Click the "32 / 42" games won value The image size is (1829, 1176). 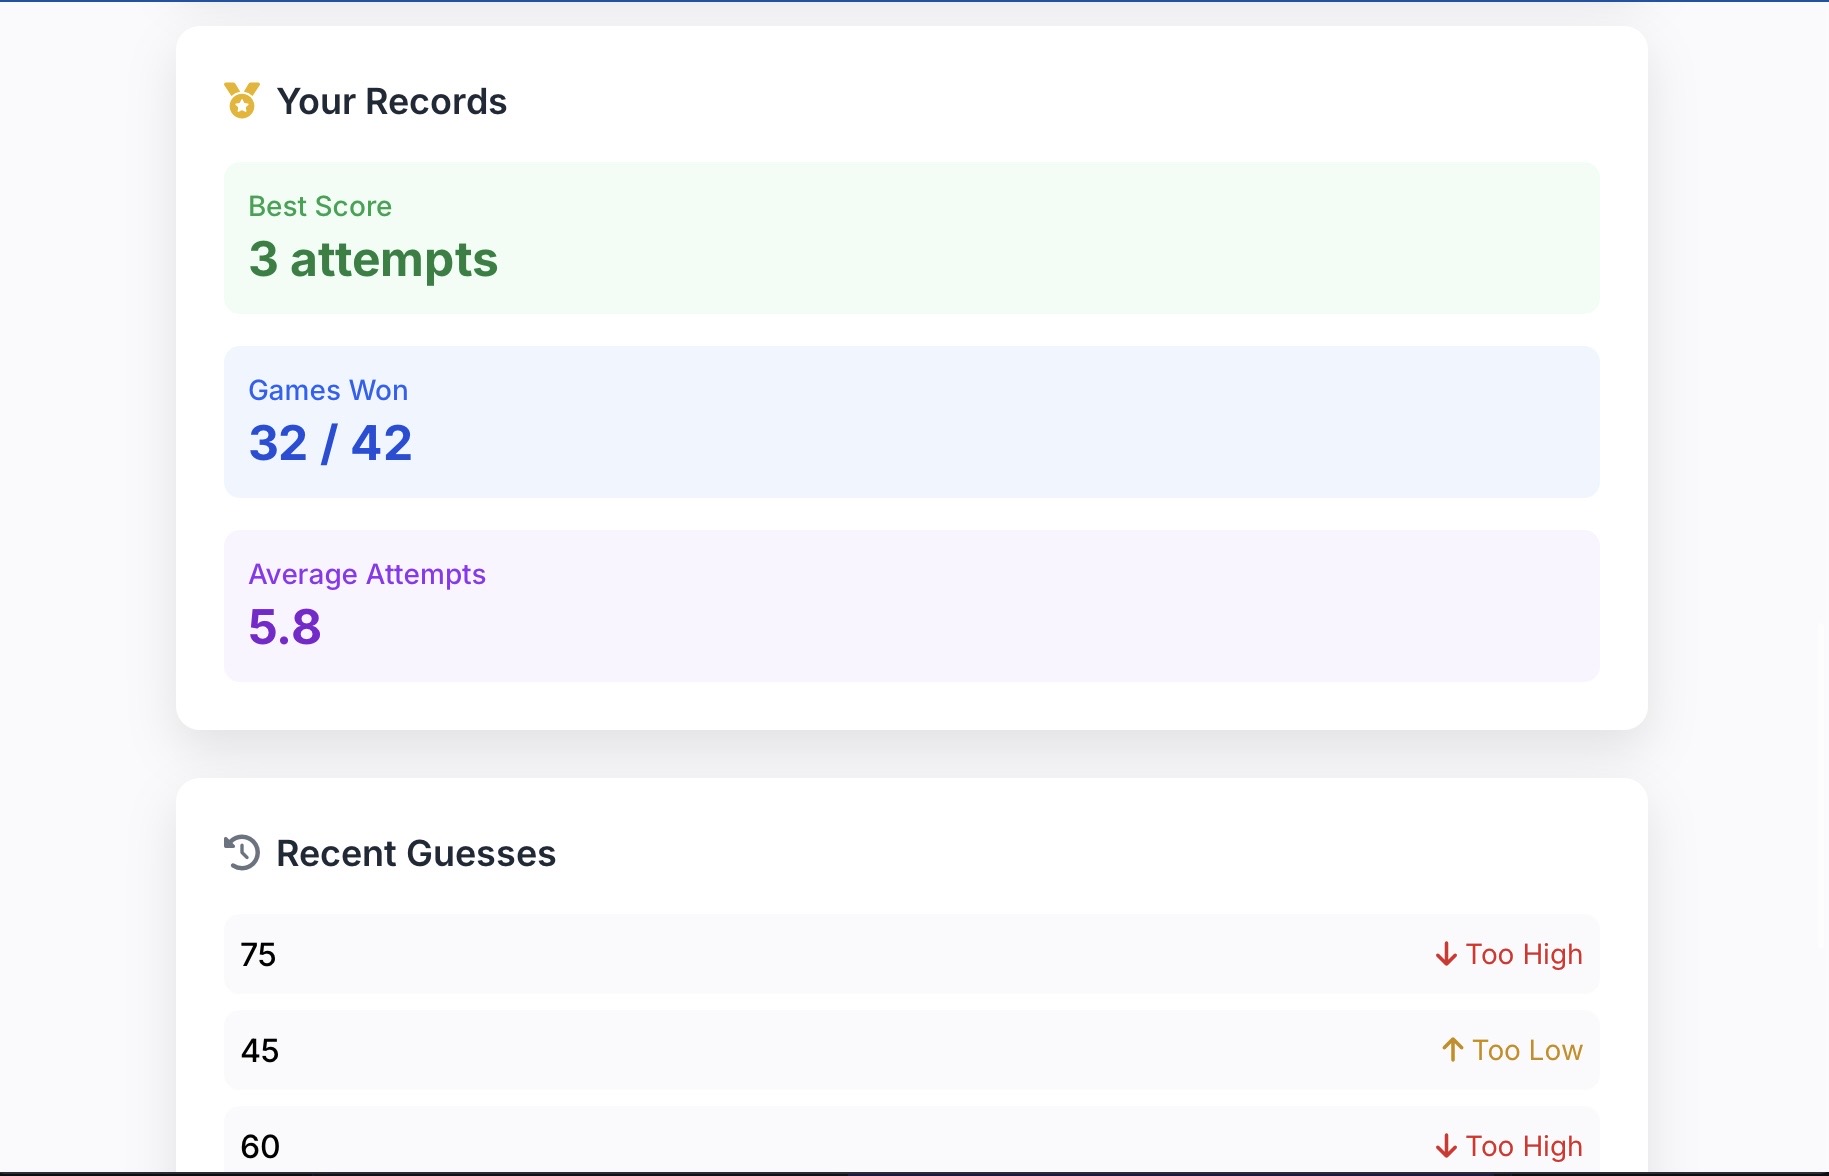[x=330, y=443]
